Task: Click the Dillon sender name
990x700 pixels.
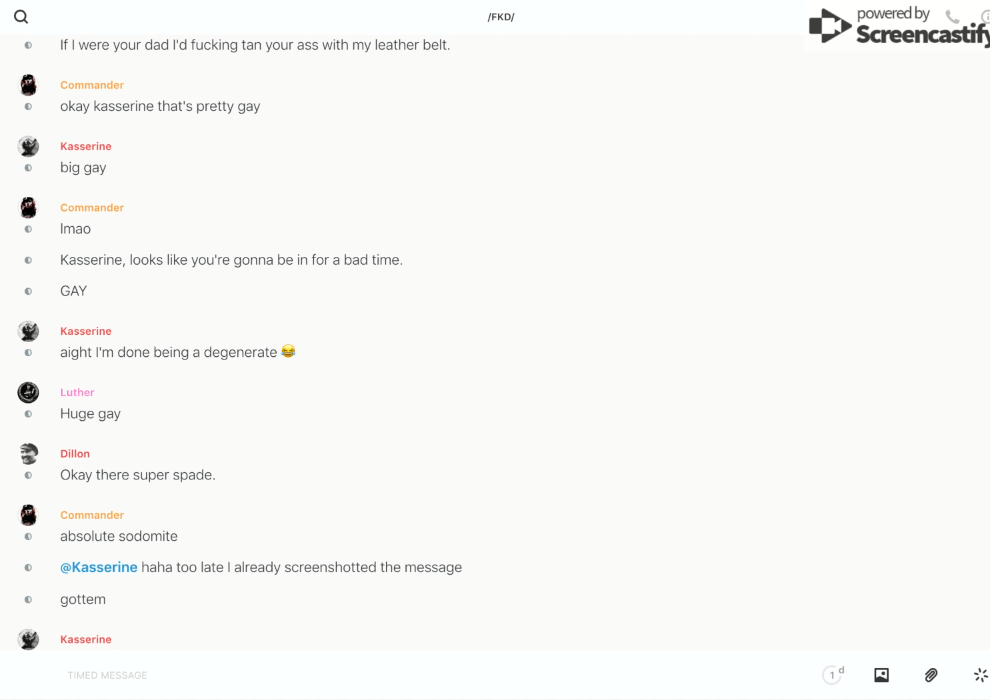Action: point(75,454)
